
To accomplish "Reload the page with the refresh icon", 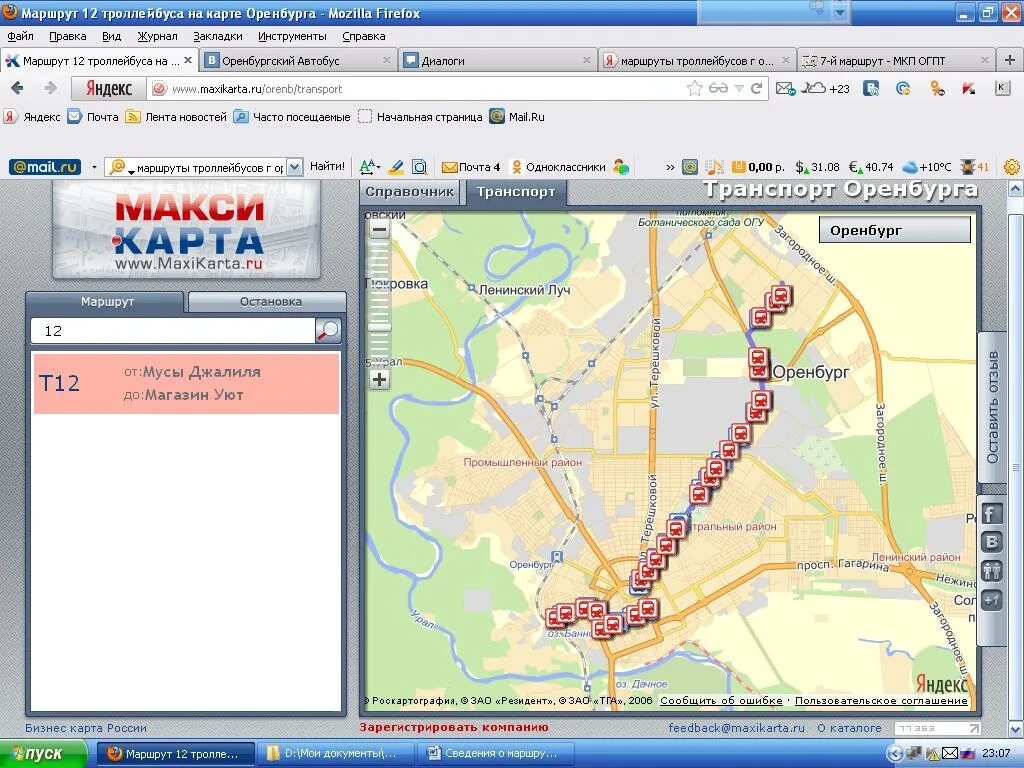I will tap(756, 88).
